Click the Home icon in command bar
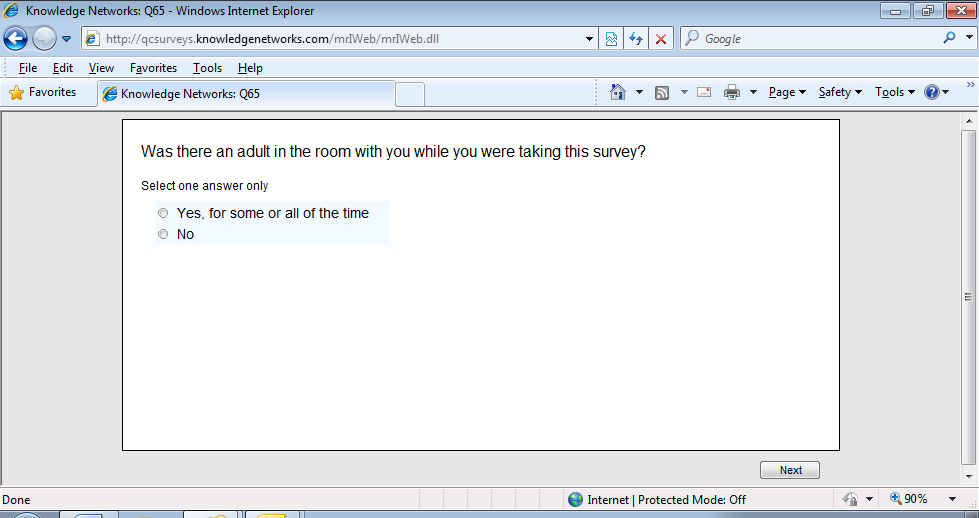 click(x=617, y=92)
